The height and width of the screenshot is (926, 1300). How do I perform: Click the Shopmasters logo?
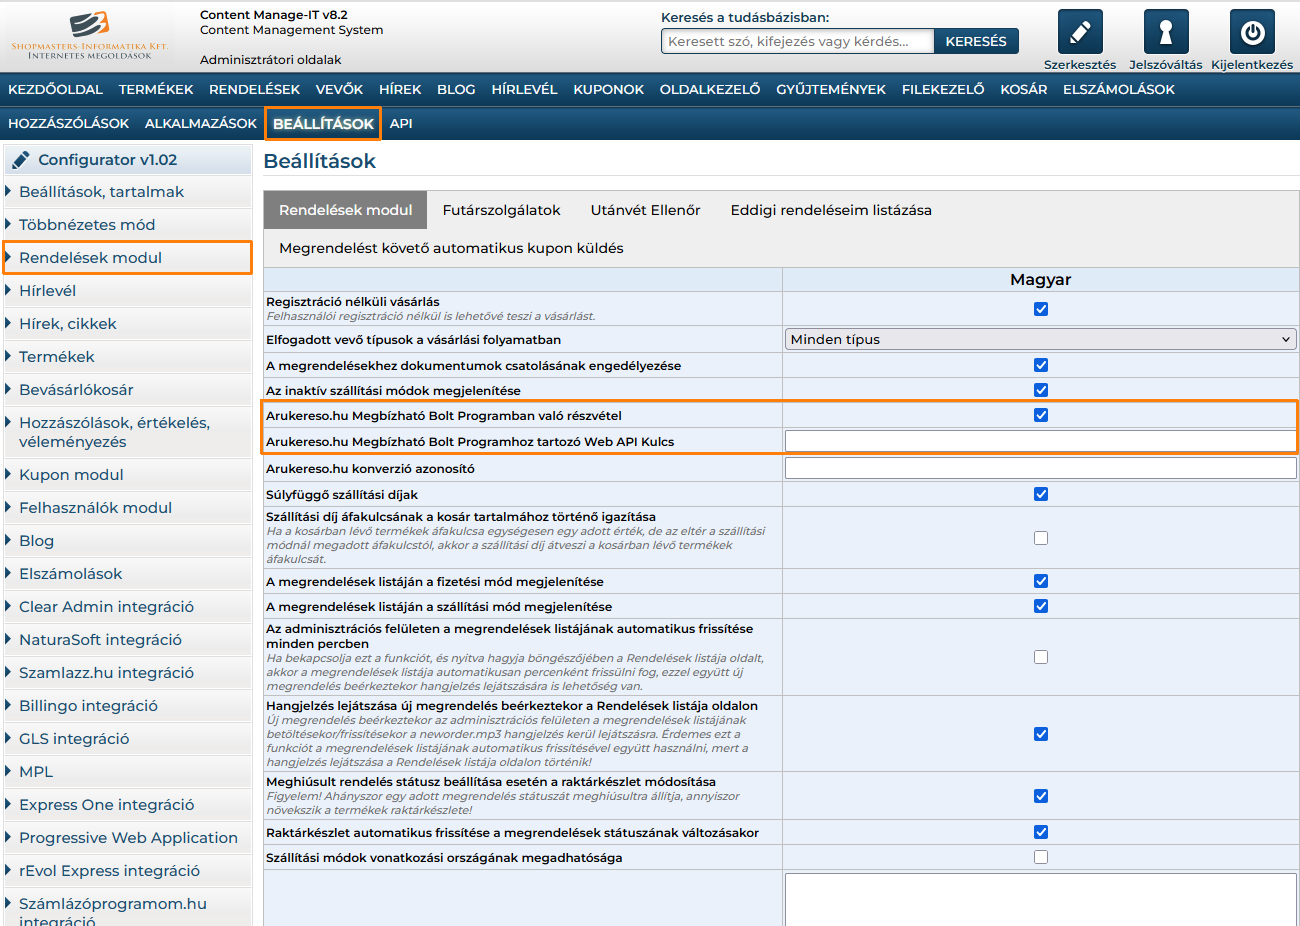pyautogui.click(x=89, y=35)
